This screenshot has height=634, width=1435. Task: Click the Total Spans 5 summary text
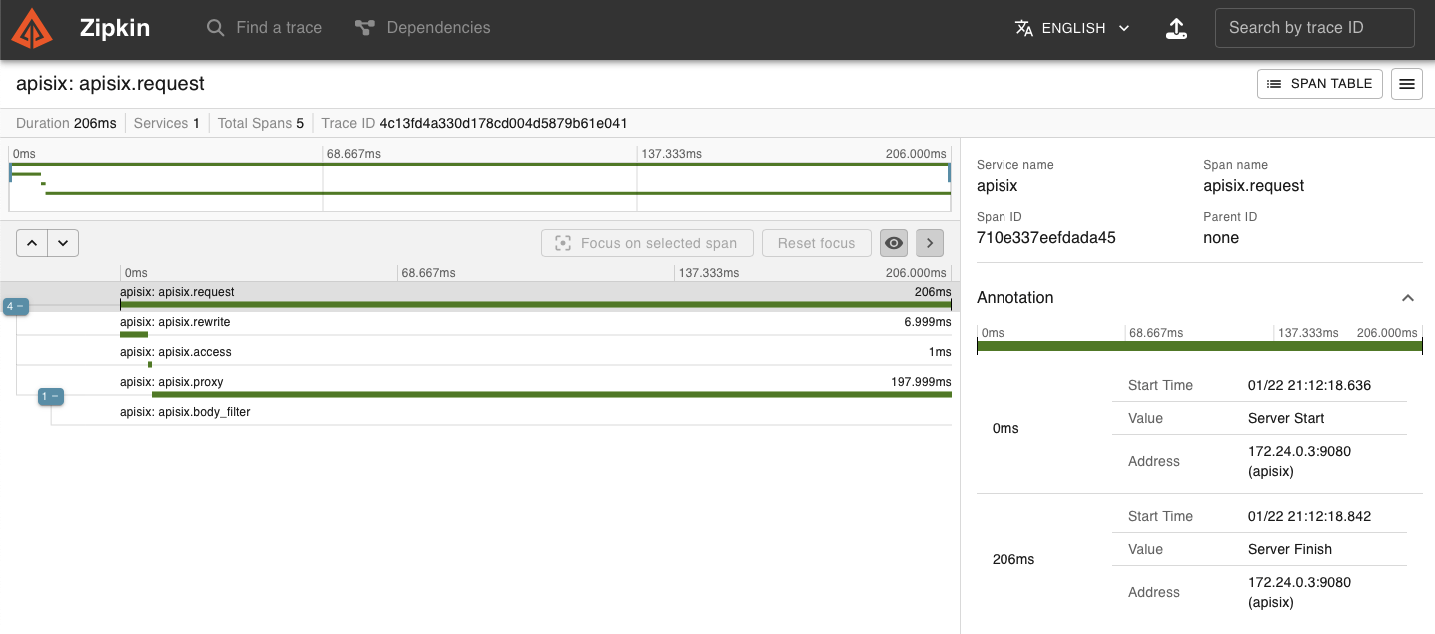(261, 123)
